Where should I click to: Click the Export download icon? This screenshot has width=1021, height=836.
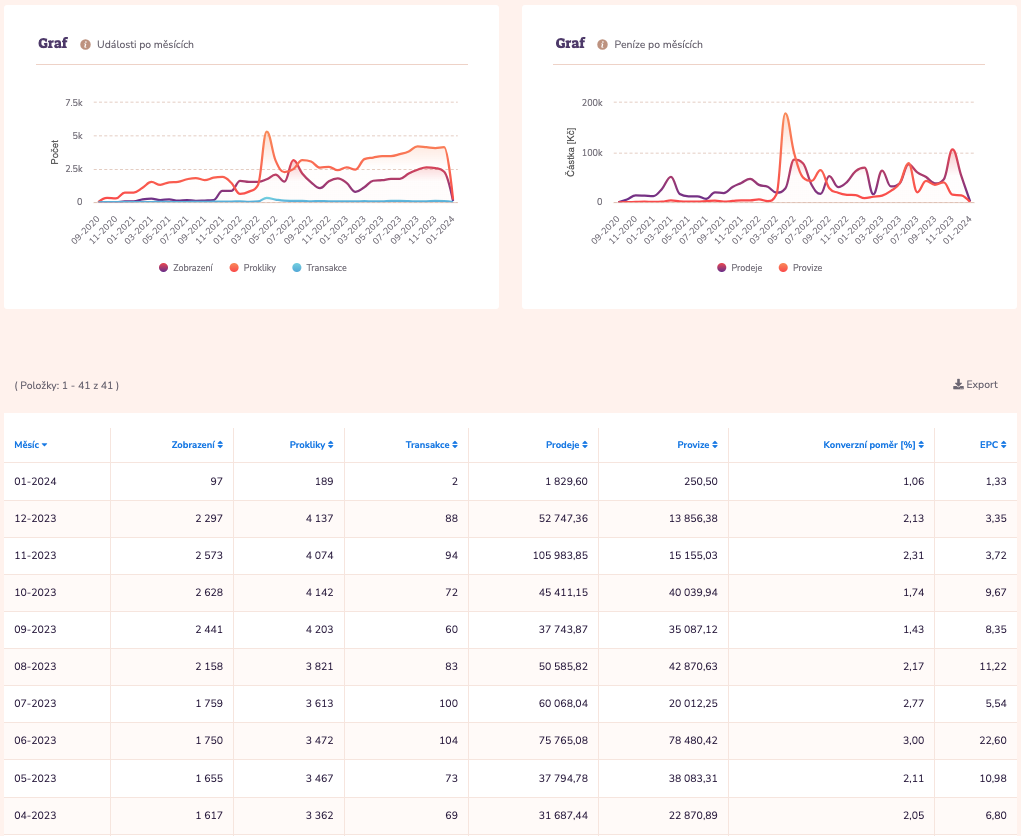tap(957, 384)
